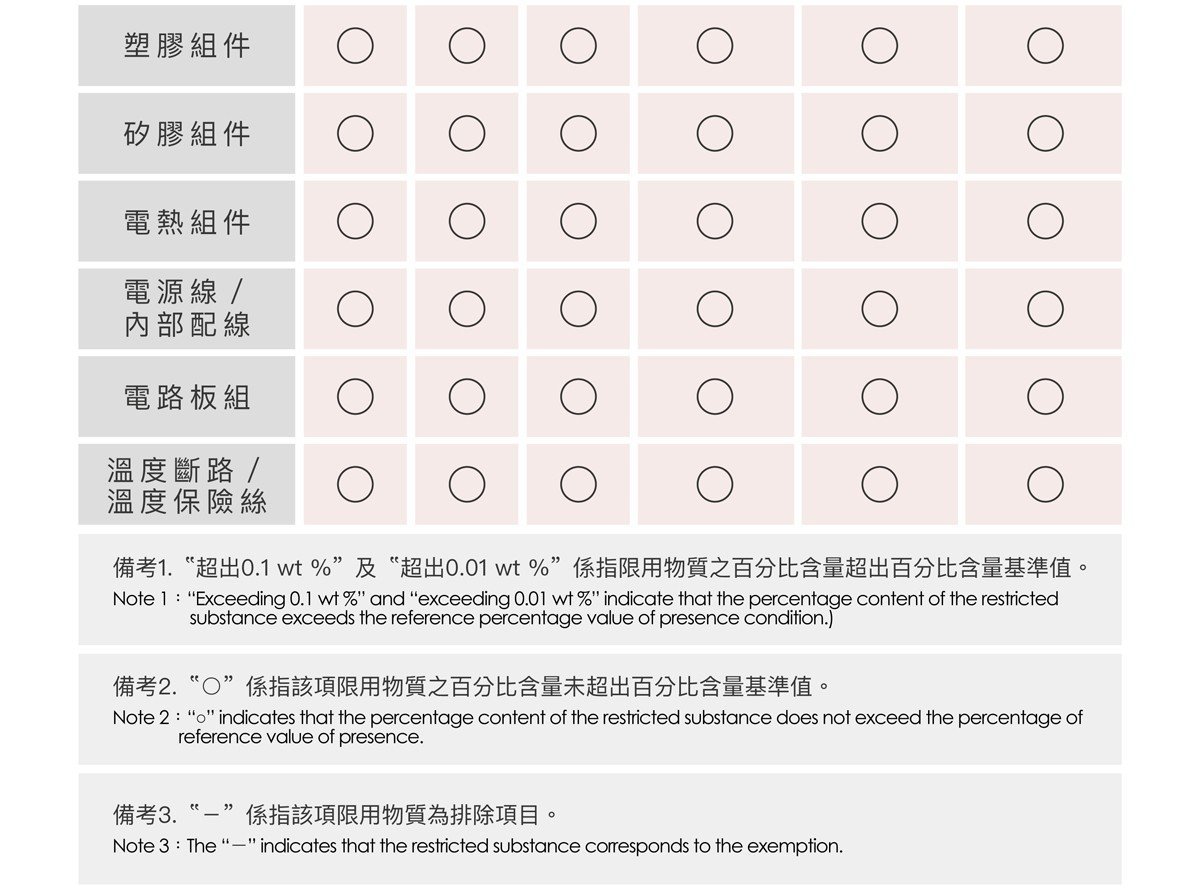The height and width of the screenshot is (891, 1200).
Task: Select the 電路板組 row header
Action: 187,397
